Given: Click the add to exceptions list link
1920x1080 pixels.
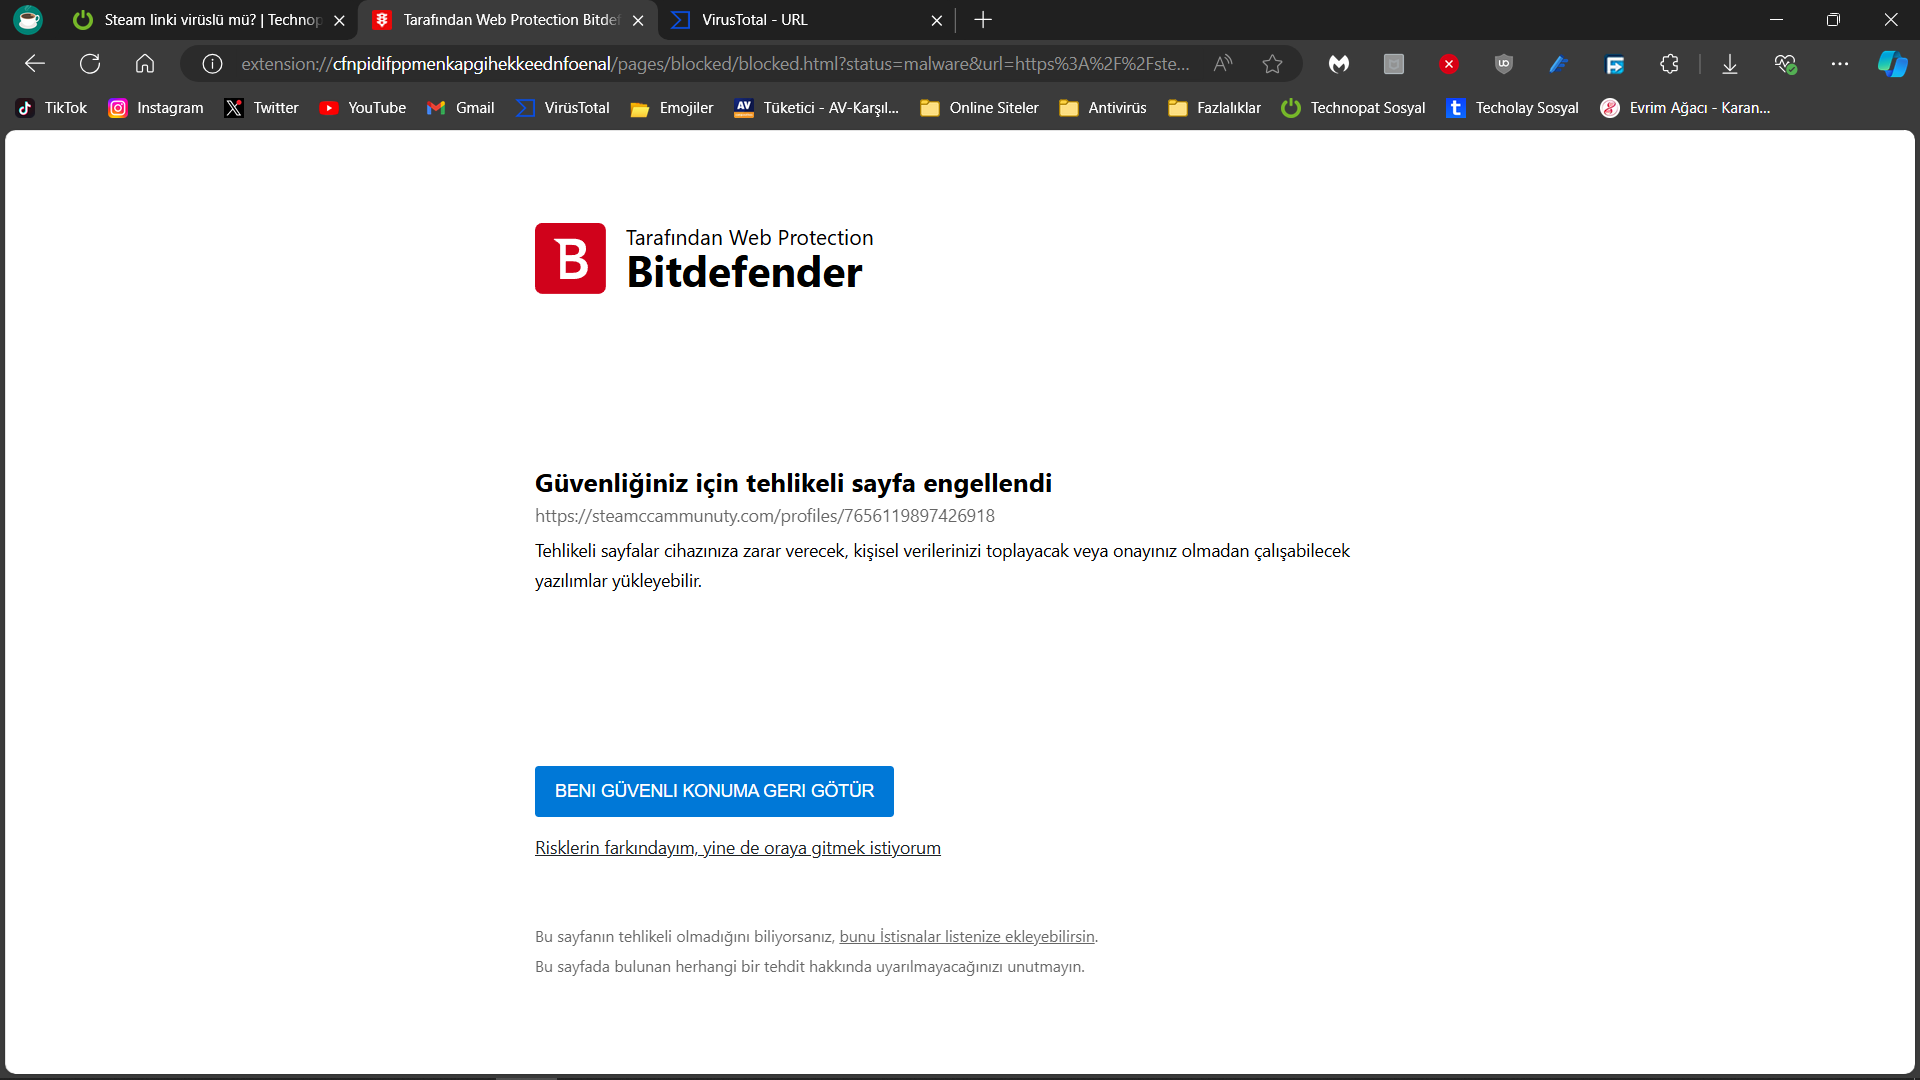Looking at the screenshot, I should pyautogui.click(x=966, y=937).
